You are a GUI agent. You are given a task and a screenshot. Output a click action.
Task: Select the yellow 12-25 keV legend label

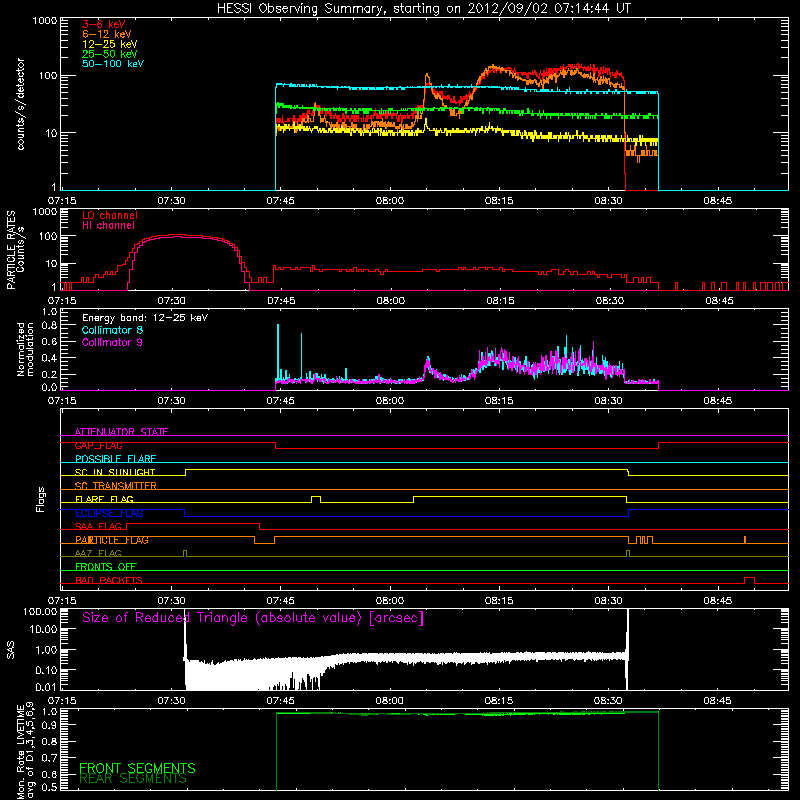pos(110,44)
